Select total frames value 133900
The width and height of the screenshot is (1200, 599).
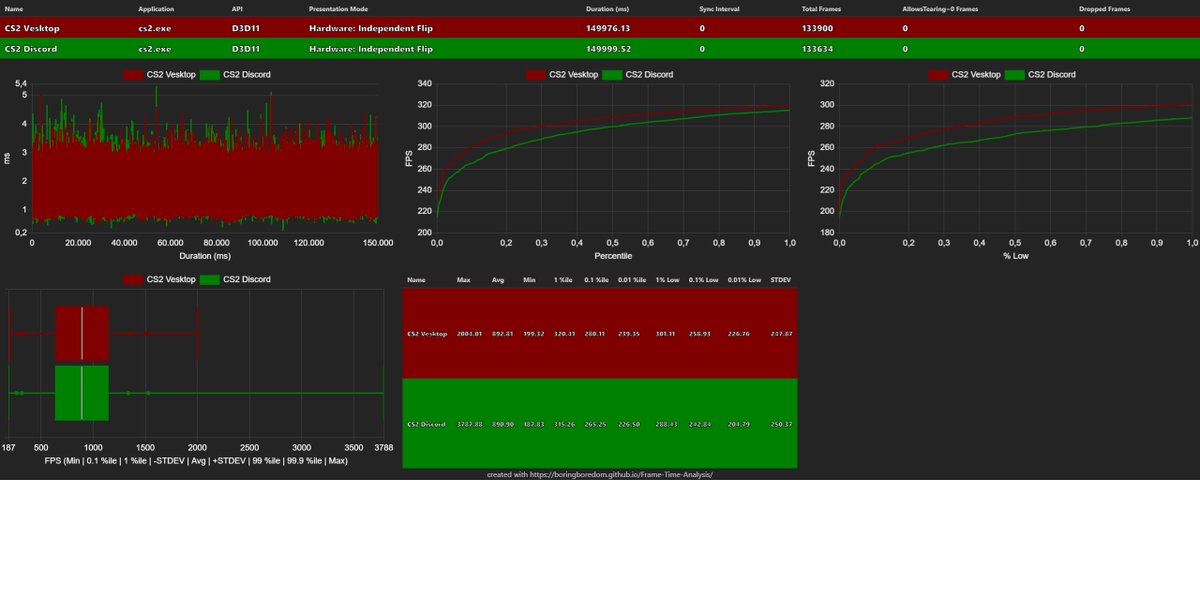point(819,28)
